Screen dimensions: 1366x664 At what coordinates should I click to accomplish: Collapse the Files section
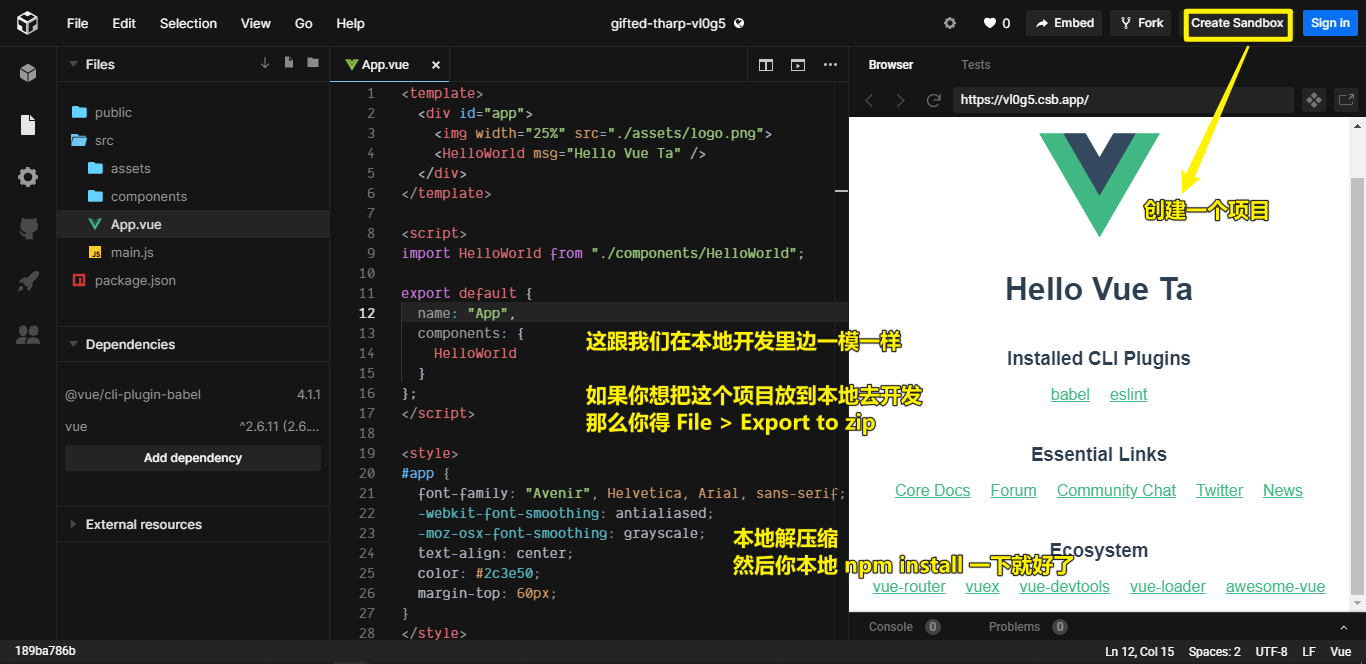(x=74, y=64)
